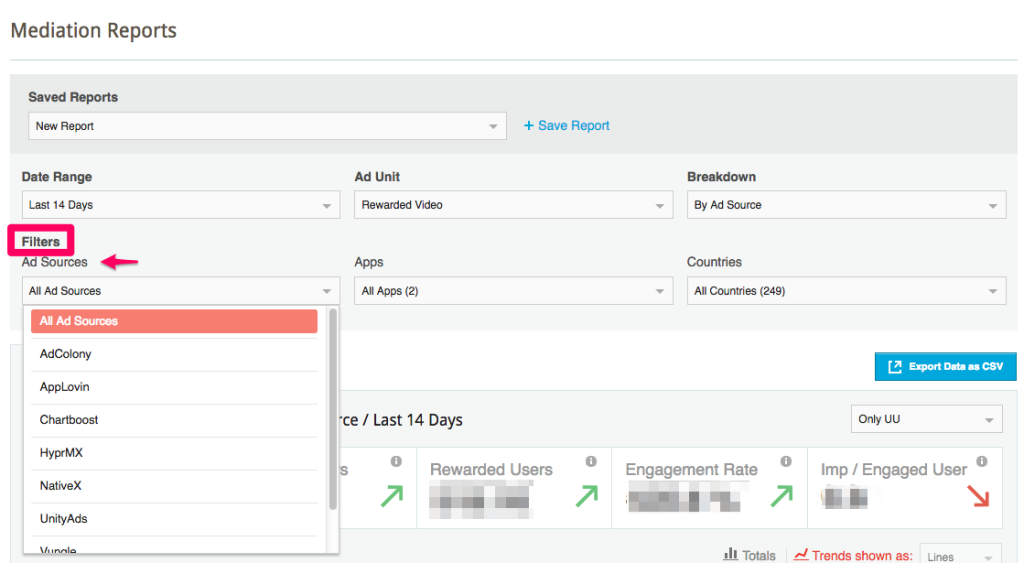This screenshot has width=1024, height=563.
Task: Click the green trend arrow for Engagement Rate
Action: [x=781, y=495]
